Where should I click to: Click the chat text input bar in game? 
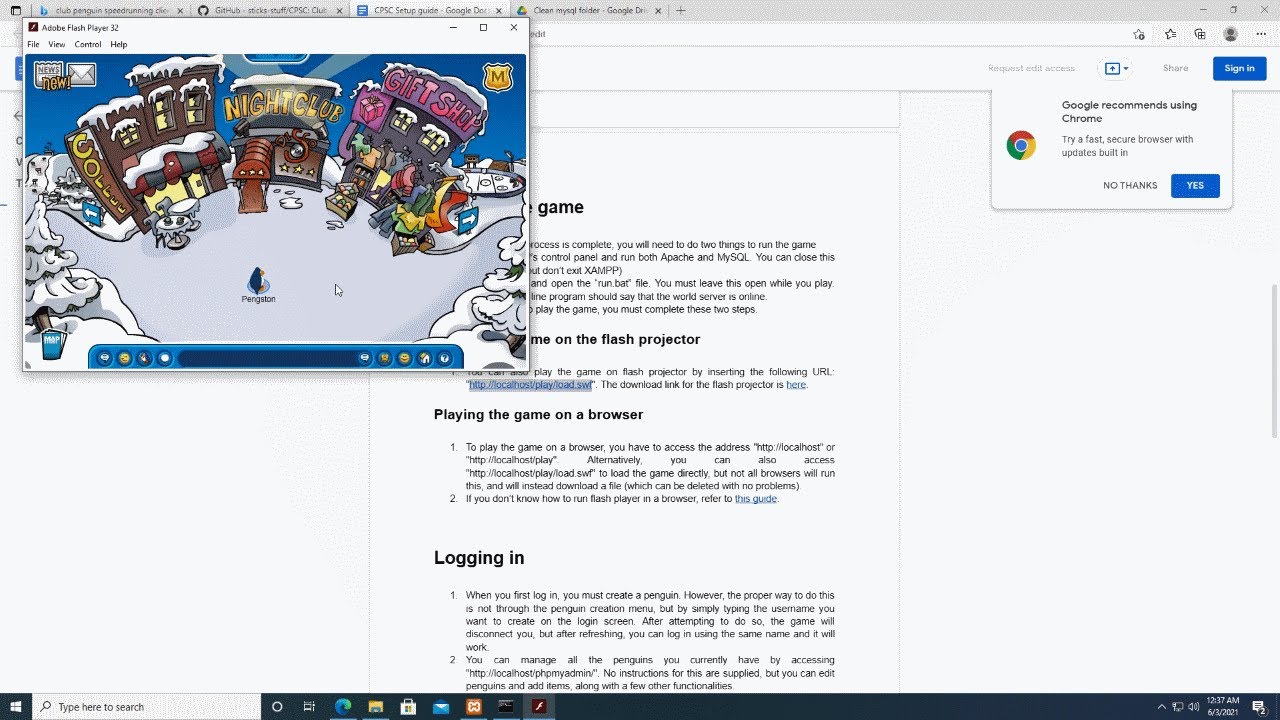tap(266, 358)
